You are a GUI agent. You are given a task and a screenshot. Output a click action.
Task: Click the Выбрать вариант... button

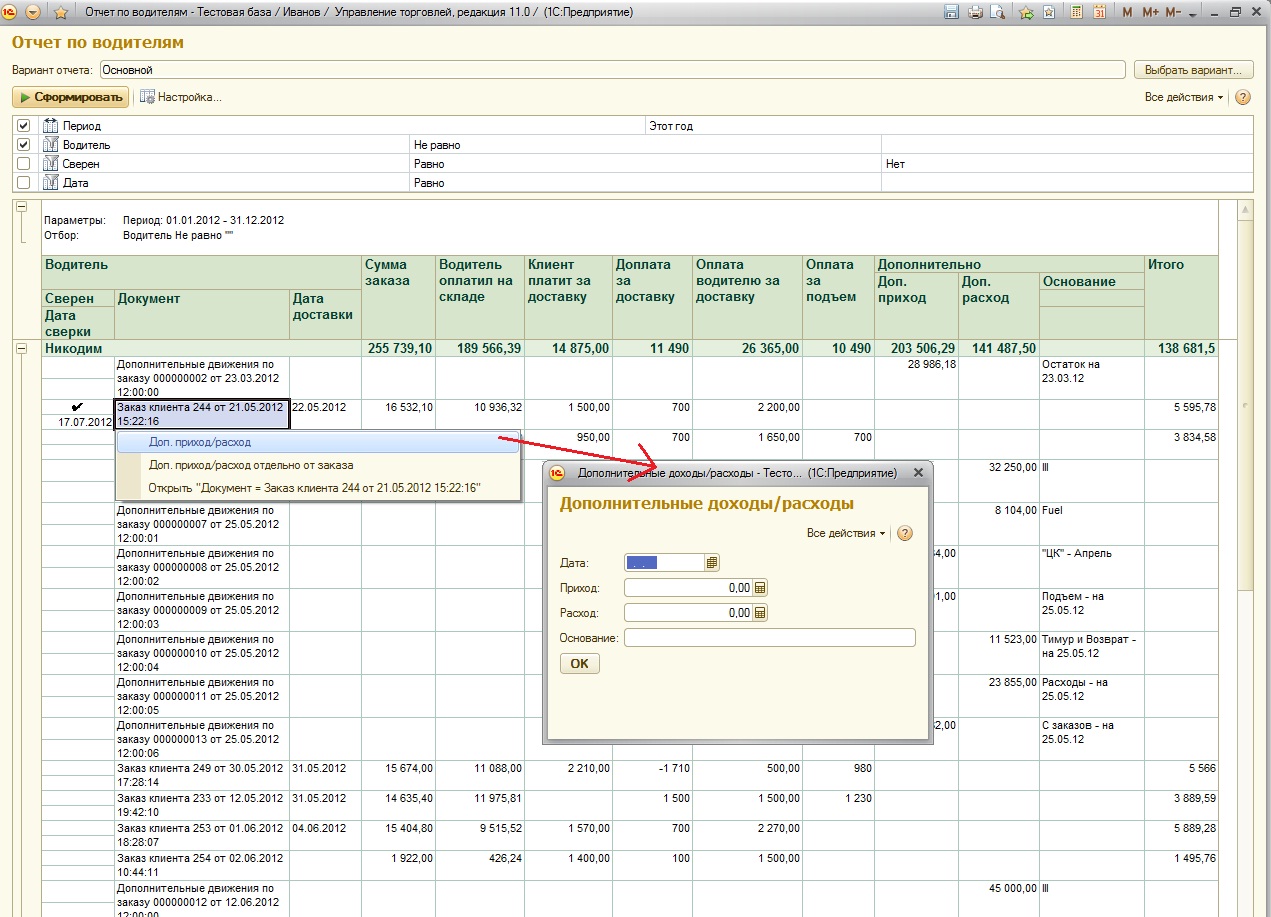point(1193,70)
